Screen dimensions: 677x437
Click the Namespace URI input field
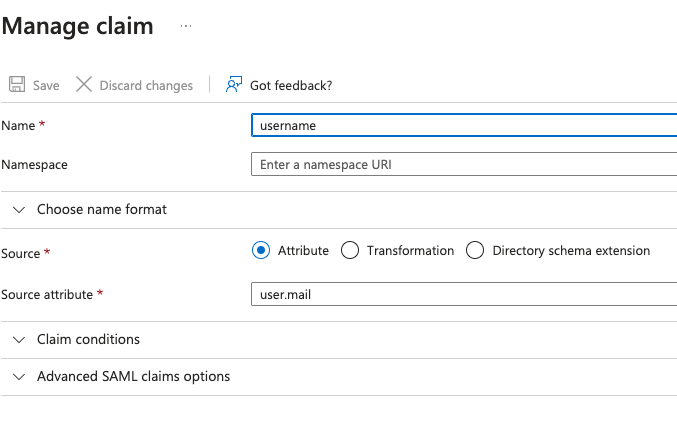point(464,164)
